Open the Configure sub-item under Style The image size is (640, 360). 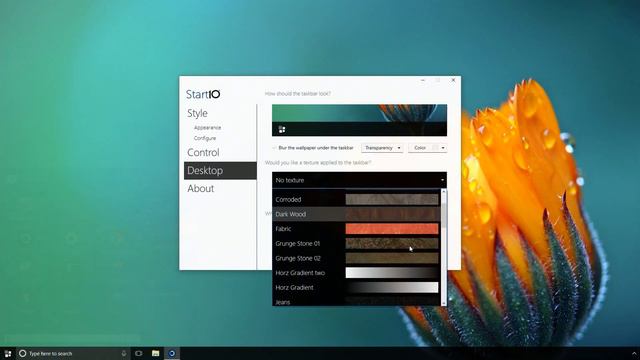point(205,138)
